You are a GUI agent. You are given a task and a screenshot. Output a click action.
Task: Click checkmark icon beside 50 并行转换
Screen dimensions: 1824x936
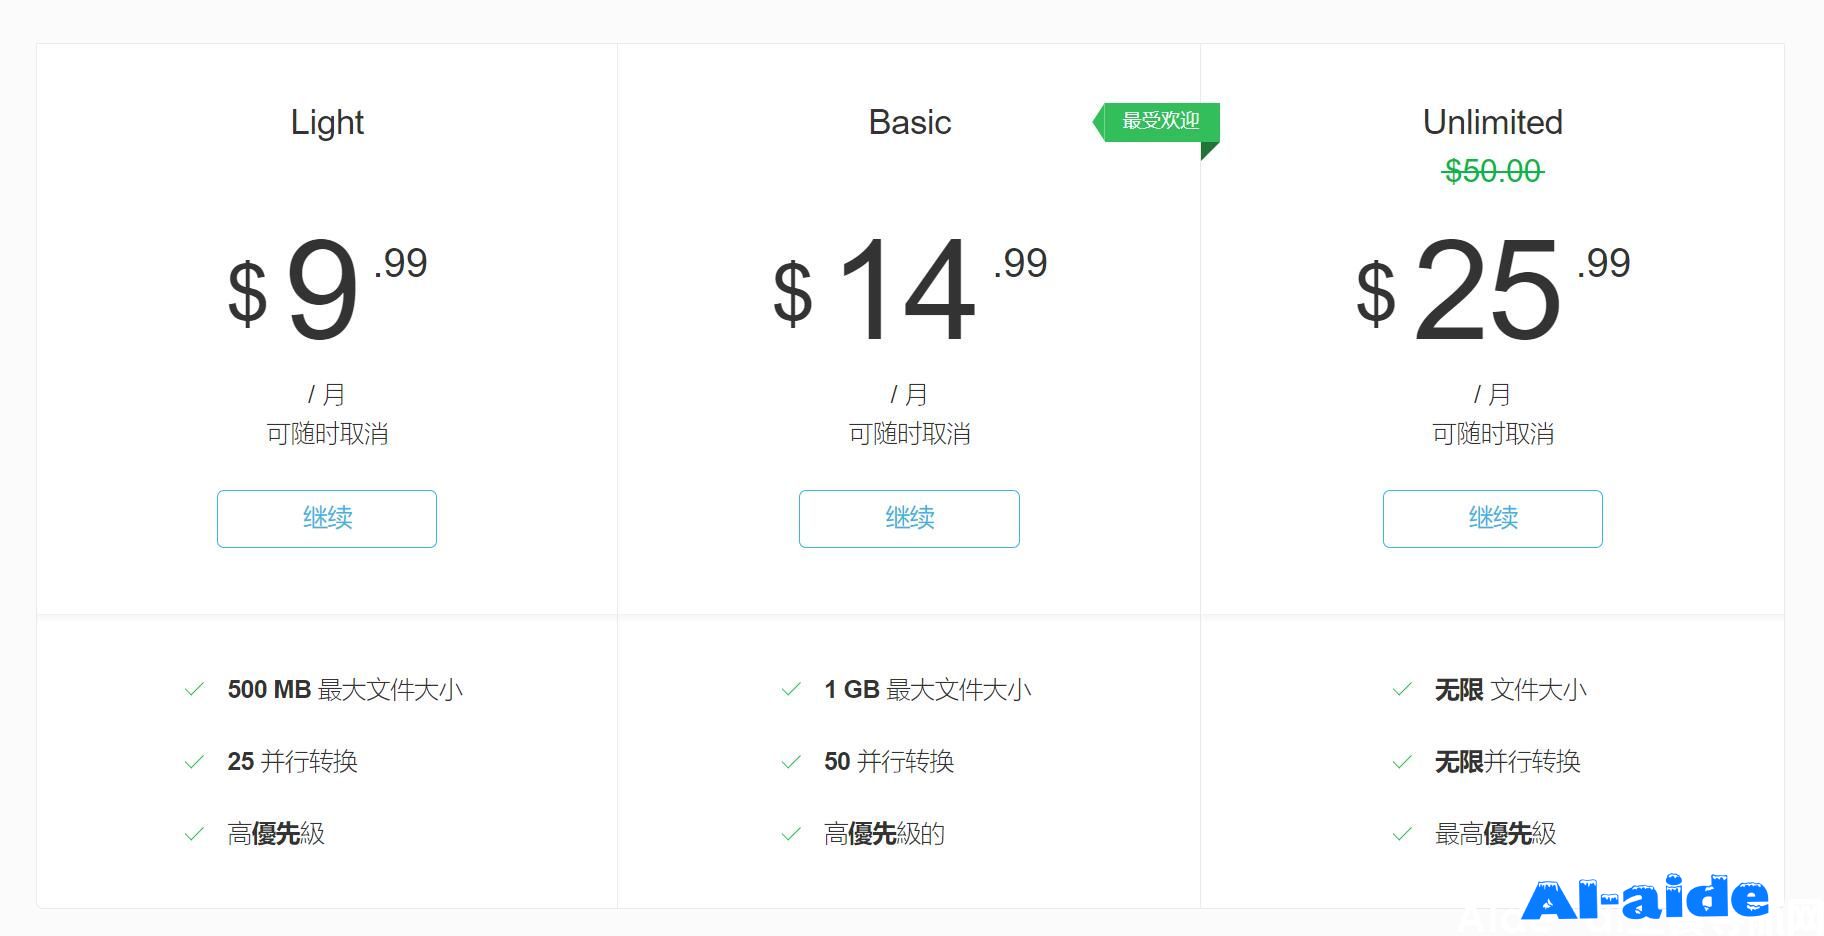tap(791, 762)
